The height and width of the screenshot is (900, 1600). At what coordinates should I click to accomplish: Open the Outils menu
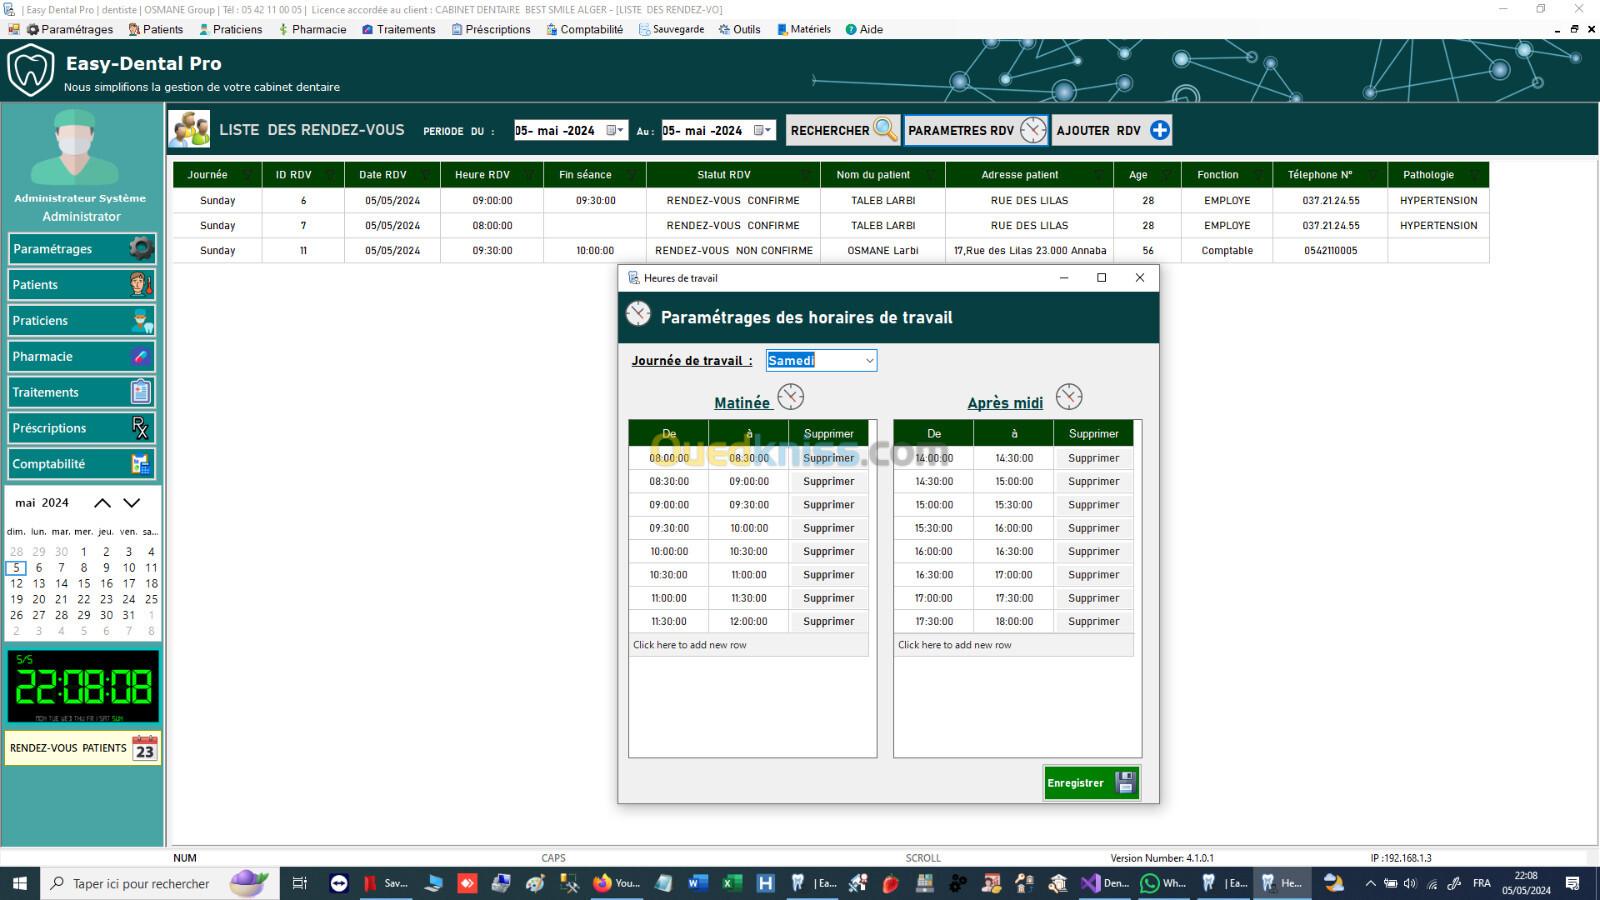click(740, 29)
